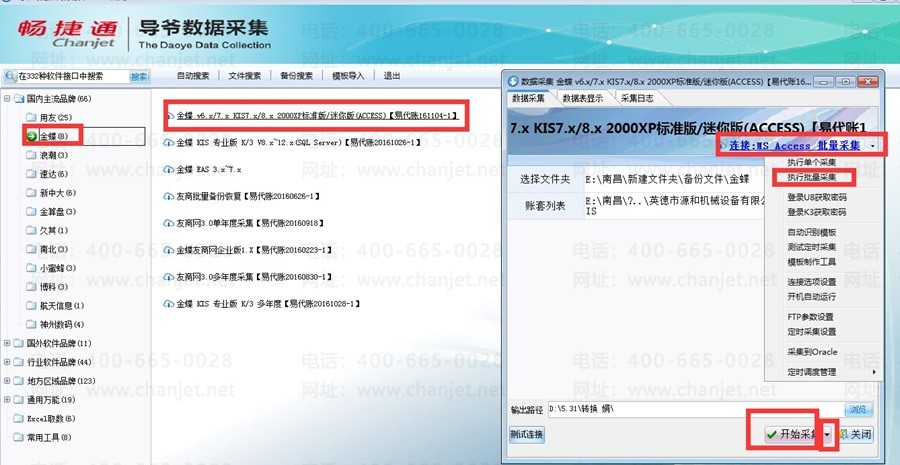Click the cloud icon beside 友商网3.0多年度采集
Image resolution: width=900 pixels, height=465 pixels.
169,277
